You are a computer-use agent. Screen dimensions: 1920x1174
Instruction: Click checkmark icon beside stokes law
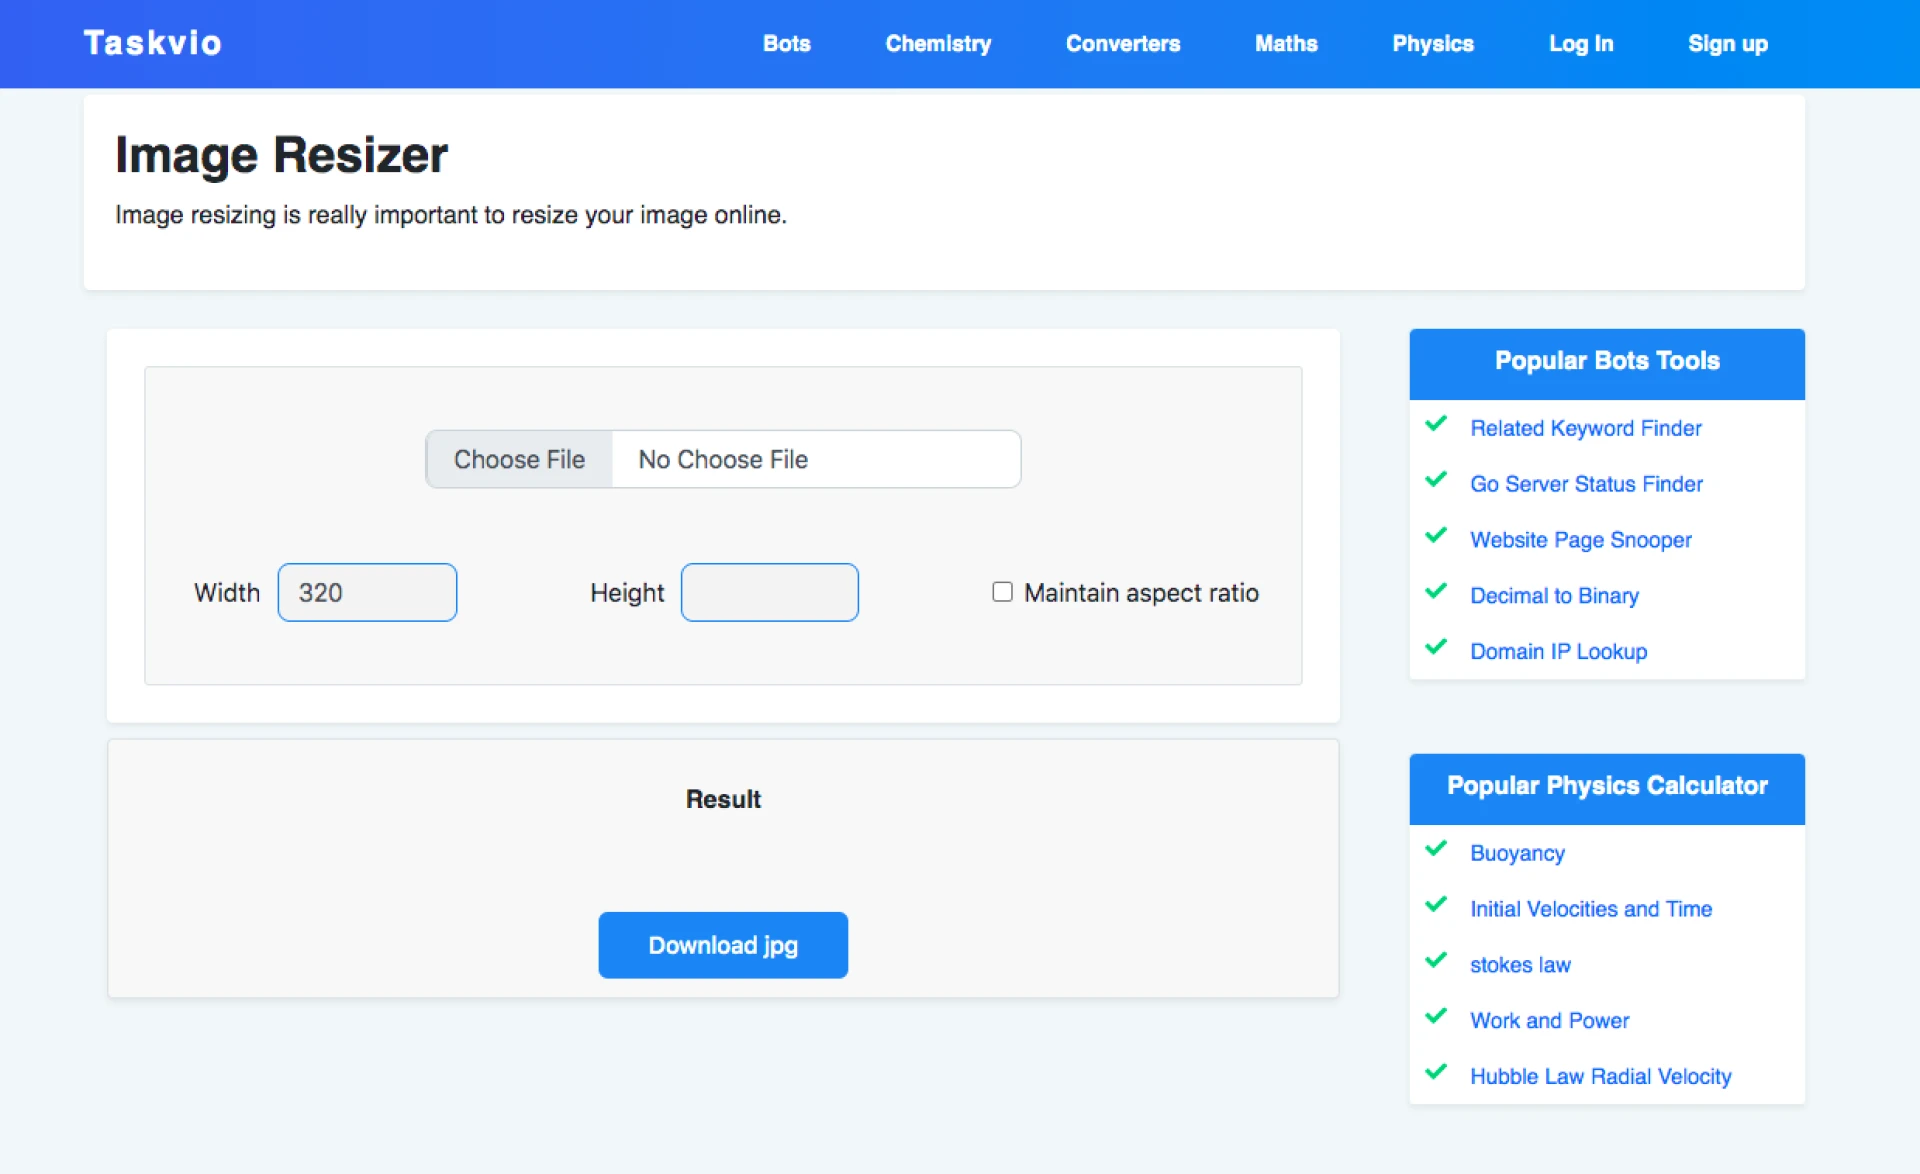click(x=1436, y=961)
